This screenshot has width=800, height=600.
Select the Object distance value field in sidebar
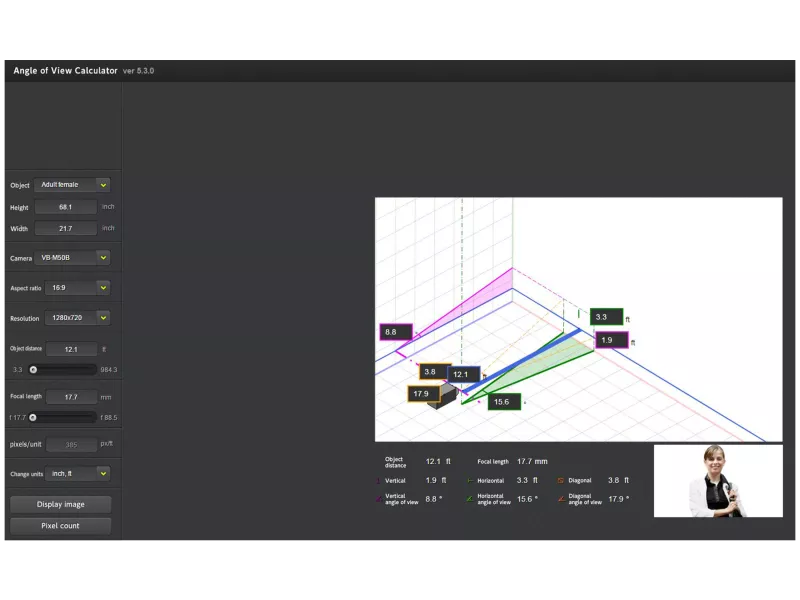[72, 349]
